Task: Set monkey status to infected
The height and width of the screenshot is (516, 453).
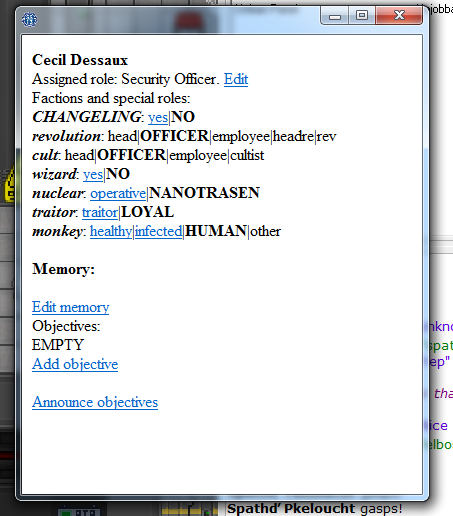Action: pos(159,231)
